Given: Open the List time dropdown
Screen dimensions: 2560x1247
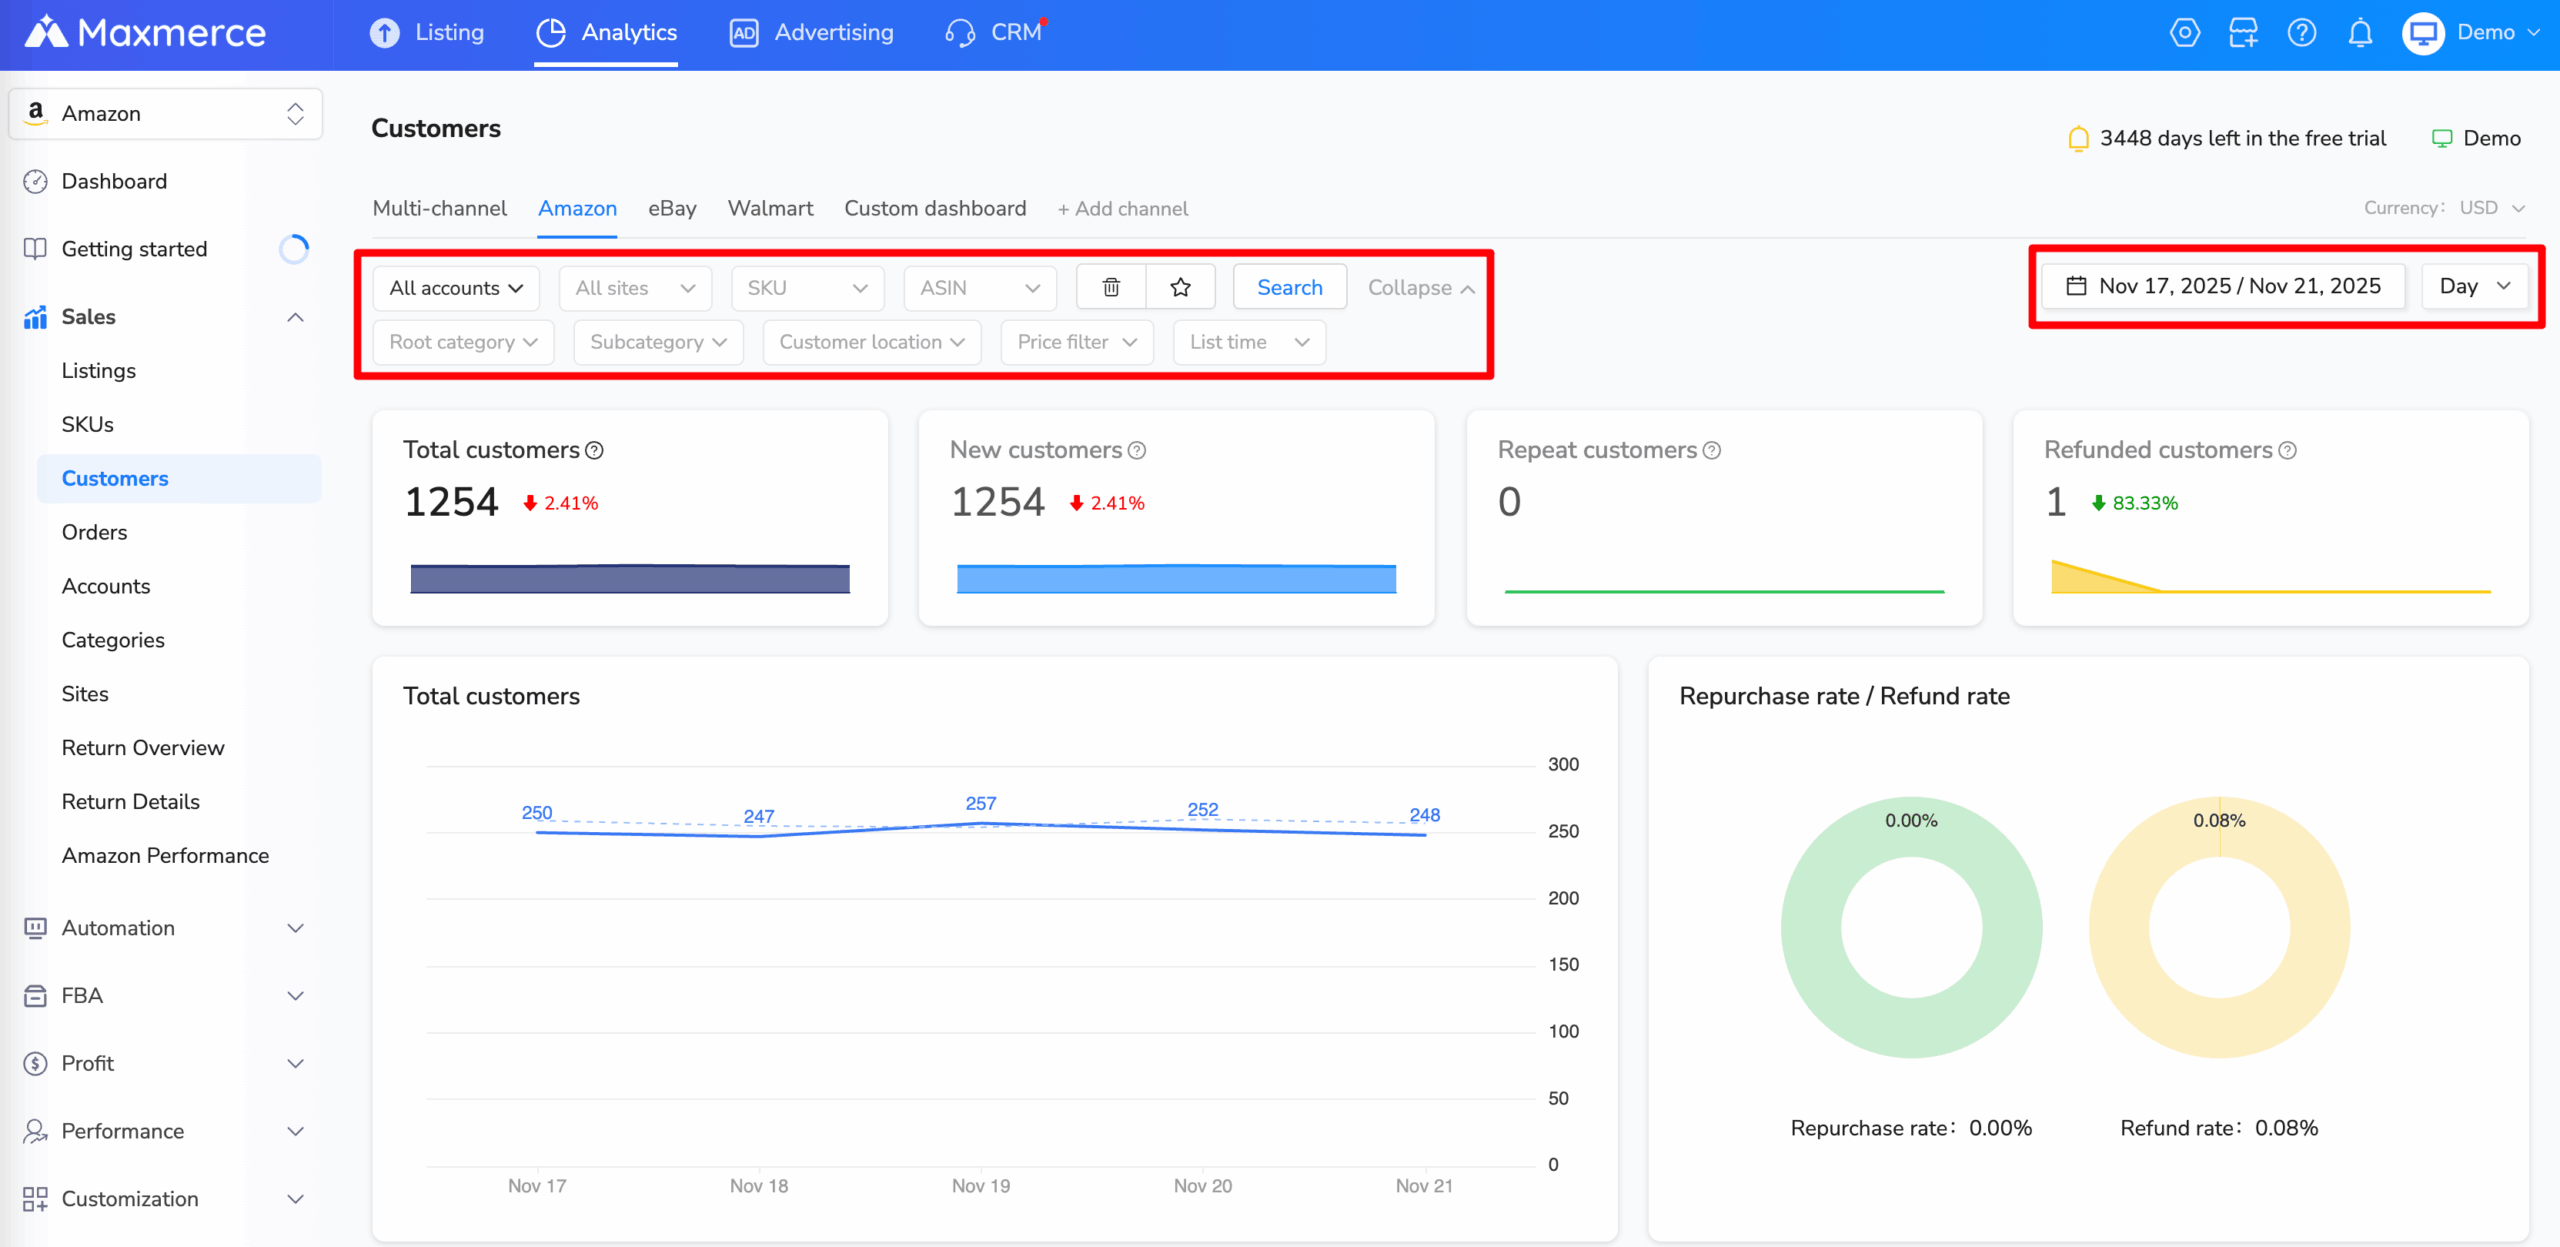Looking at the screenshot, I should (x=1249, y=342).
